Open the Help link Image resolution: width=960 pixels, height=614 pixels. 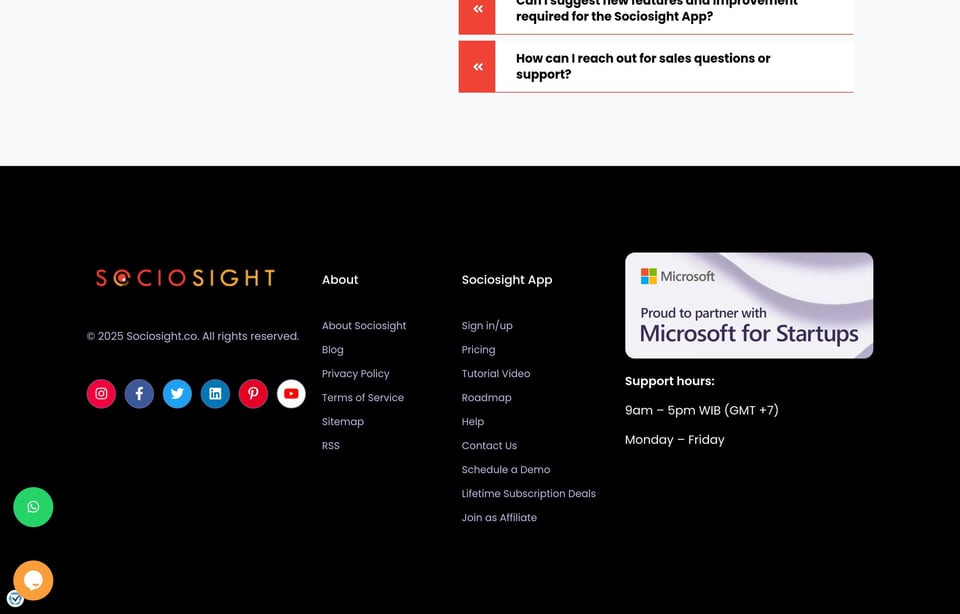(x=472, y=421)
